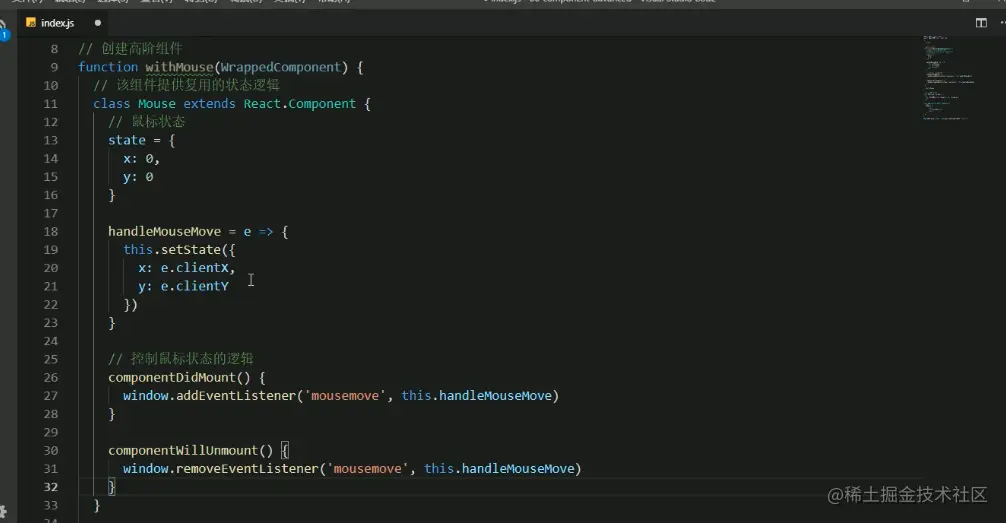
Task: Click 'handleMouseMove' on line 18
Action: (x=164, y=232)
